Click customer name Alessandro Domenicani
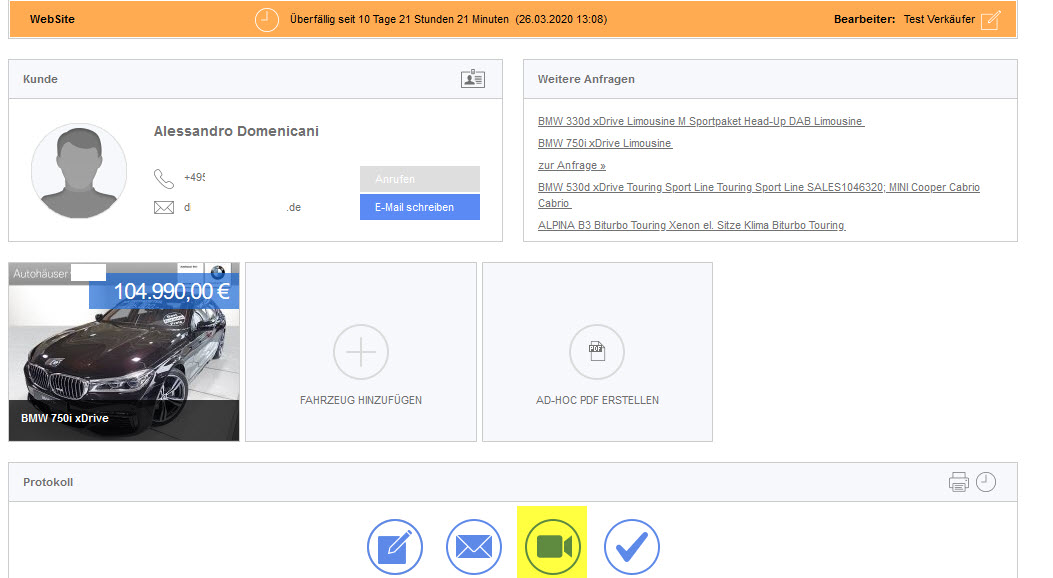 point(236,132)
